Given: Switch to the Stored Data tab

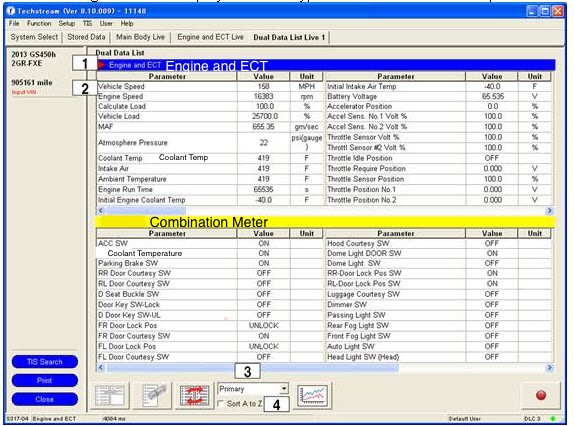Looking at the screenshot, I should click(86, 37).
